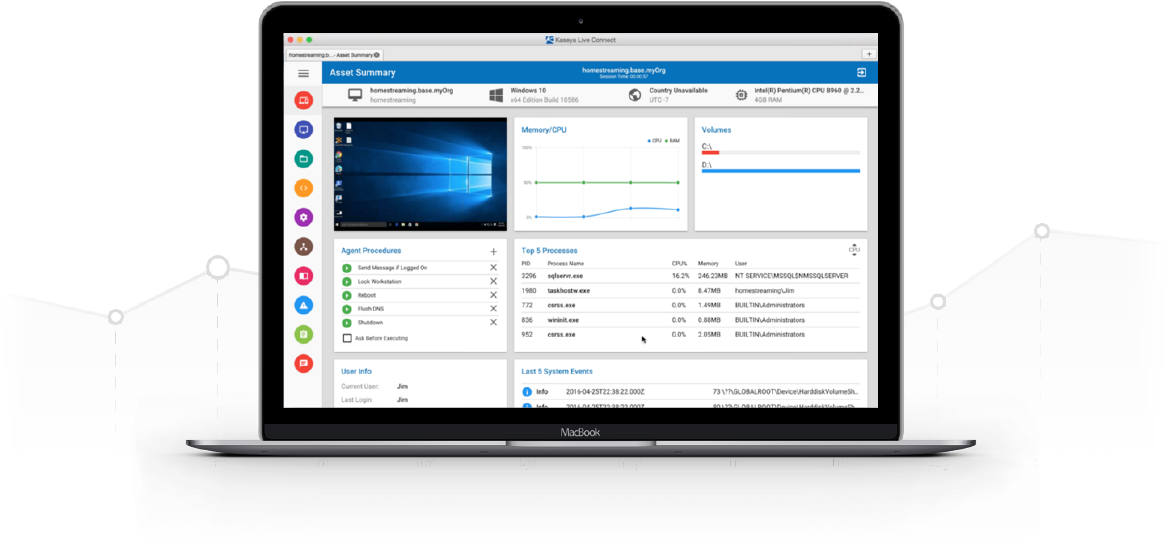Run the Send Message if Logged On procedure
The width and height of the screenshot is (1169, 551).
(x=347, y=268)
